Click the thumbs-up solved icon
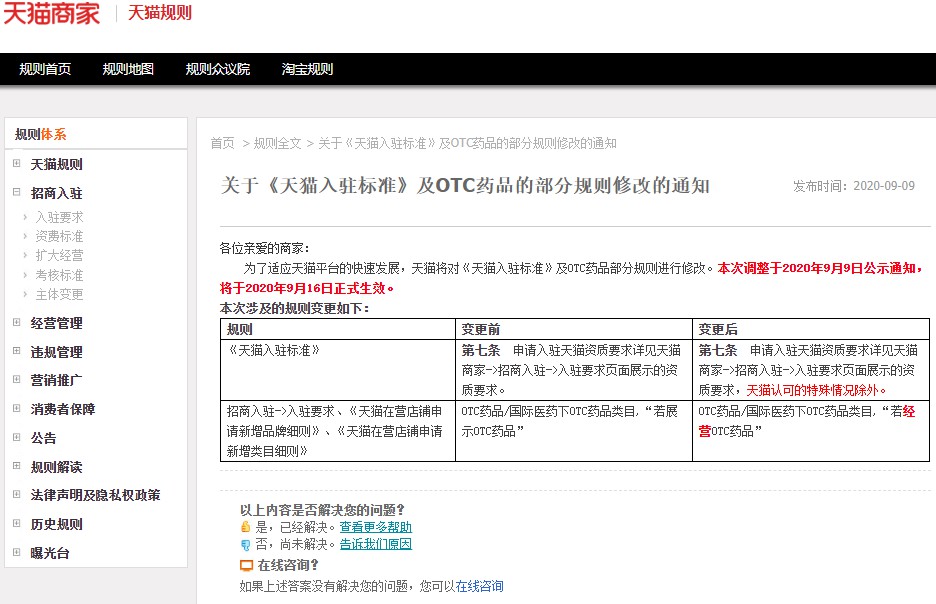This screenshot has height=604, width=936. [245, 526]
